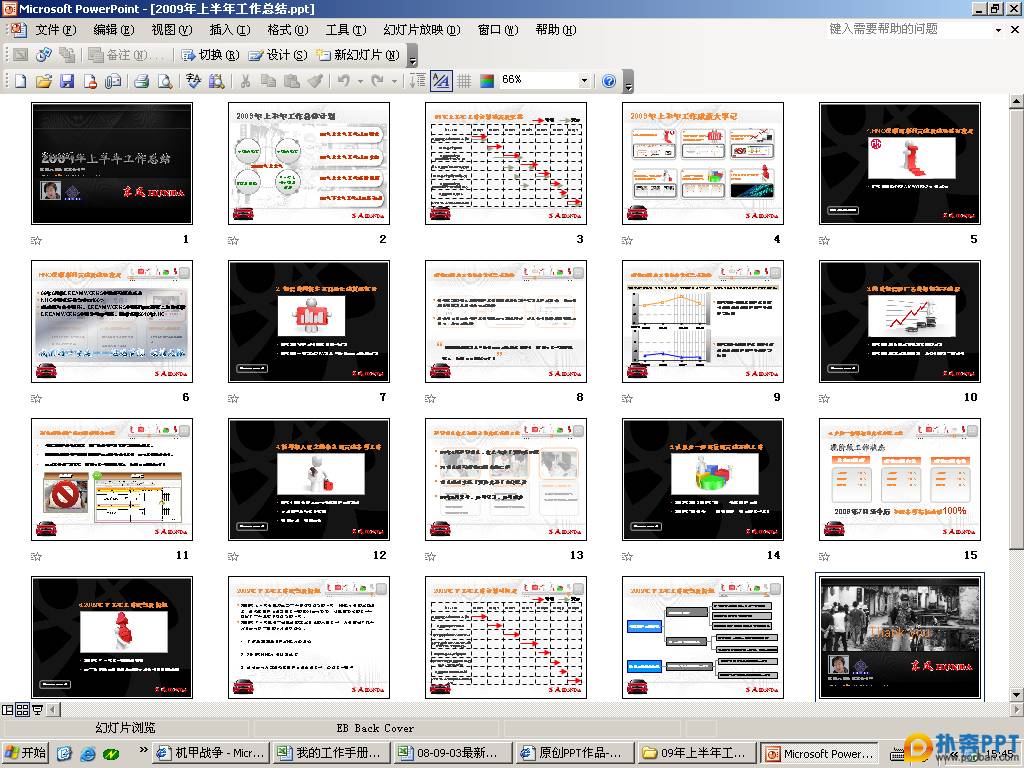1024x768 pixels.
Task: Expand hidden quick launch icons with the chevron
Action: coord(144,750)
